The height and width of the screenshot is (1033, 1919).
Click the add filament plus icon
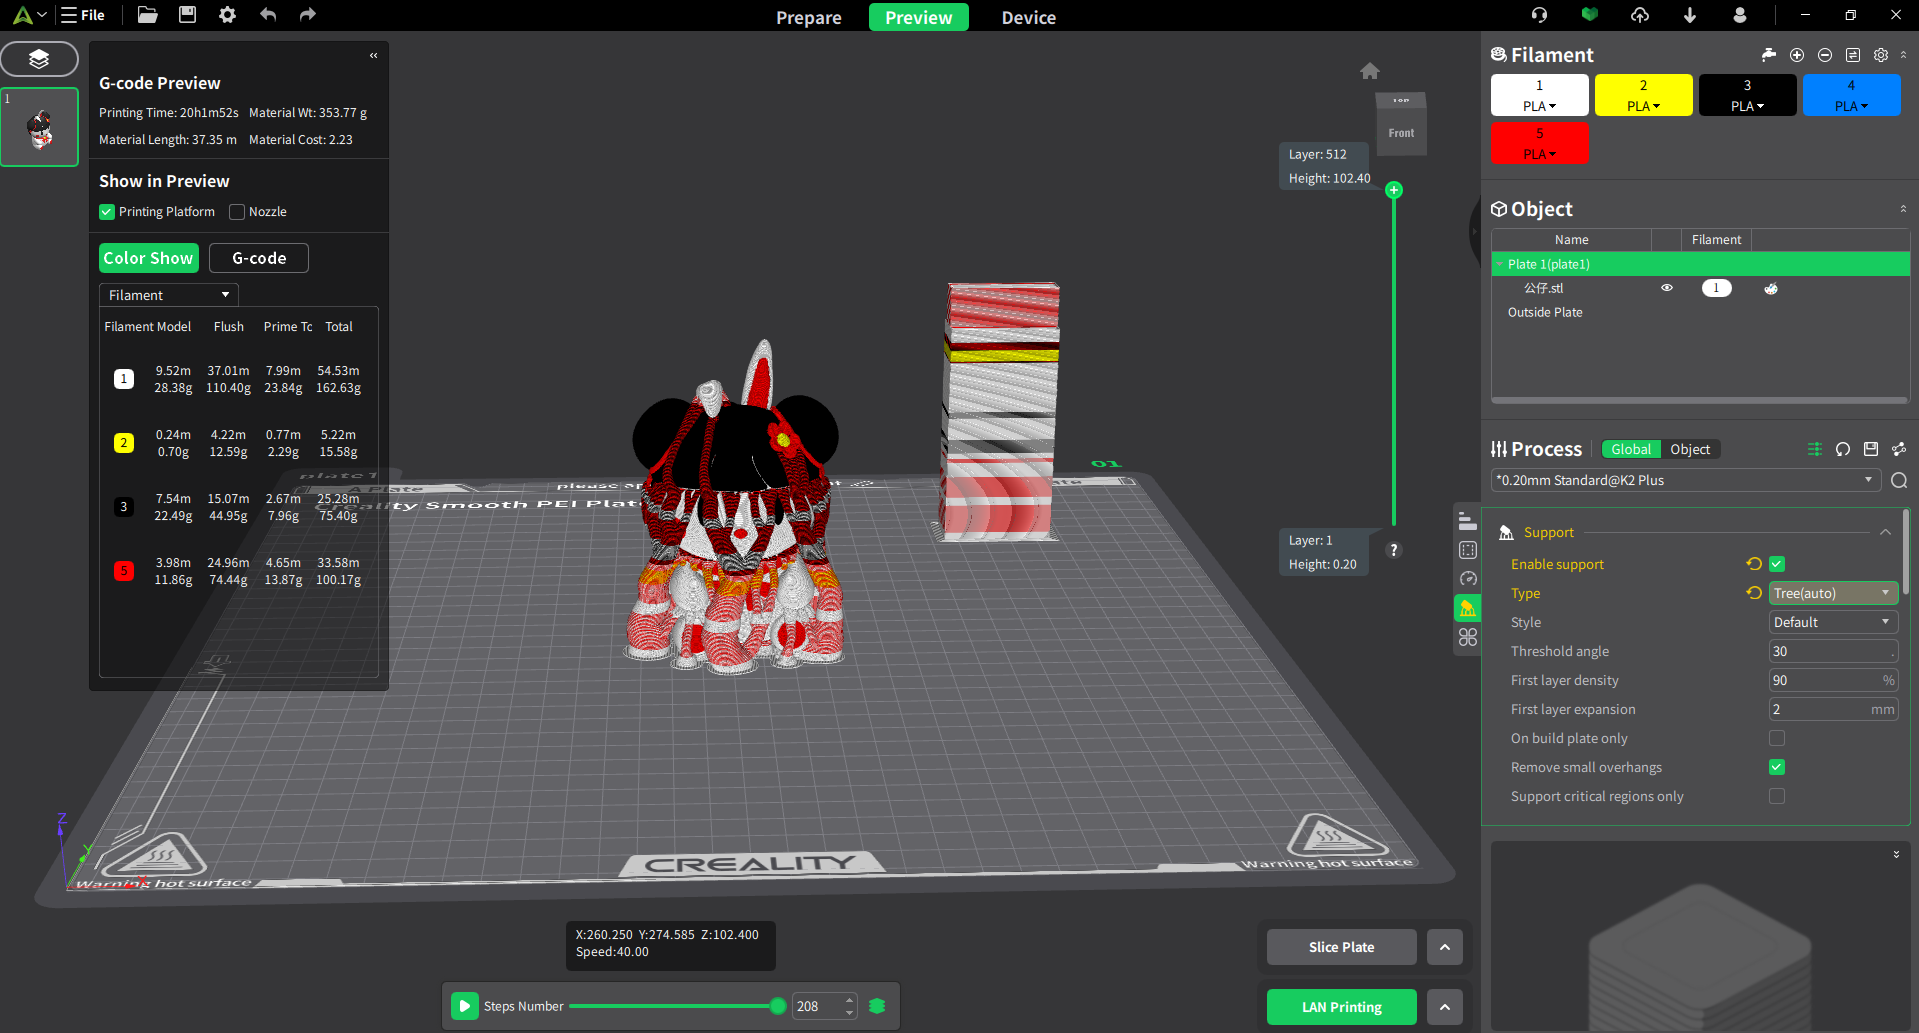[x=1797, y=55]
